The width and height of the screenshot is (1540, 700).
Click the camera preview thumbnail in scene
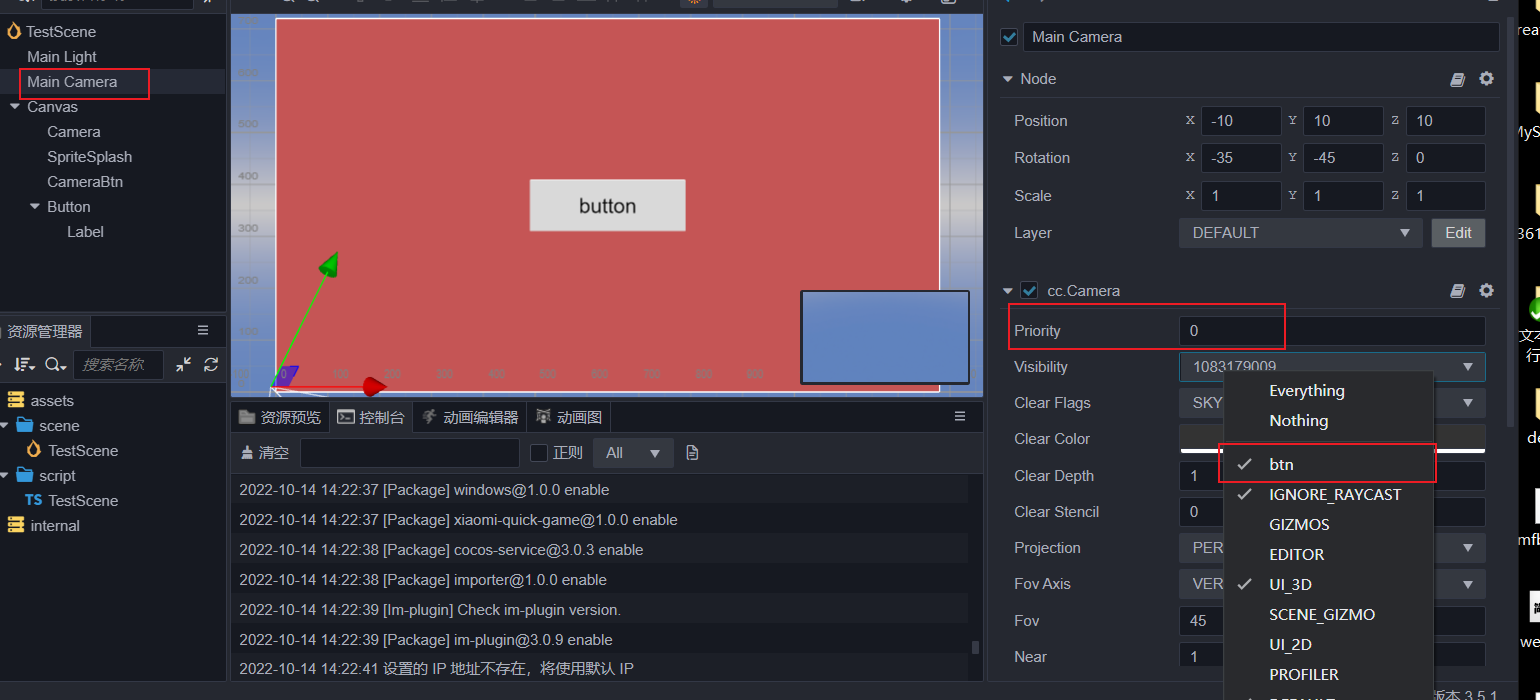885,337
